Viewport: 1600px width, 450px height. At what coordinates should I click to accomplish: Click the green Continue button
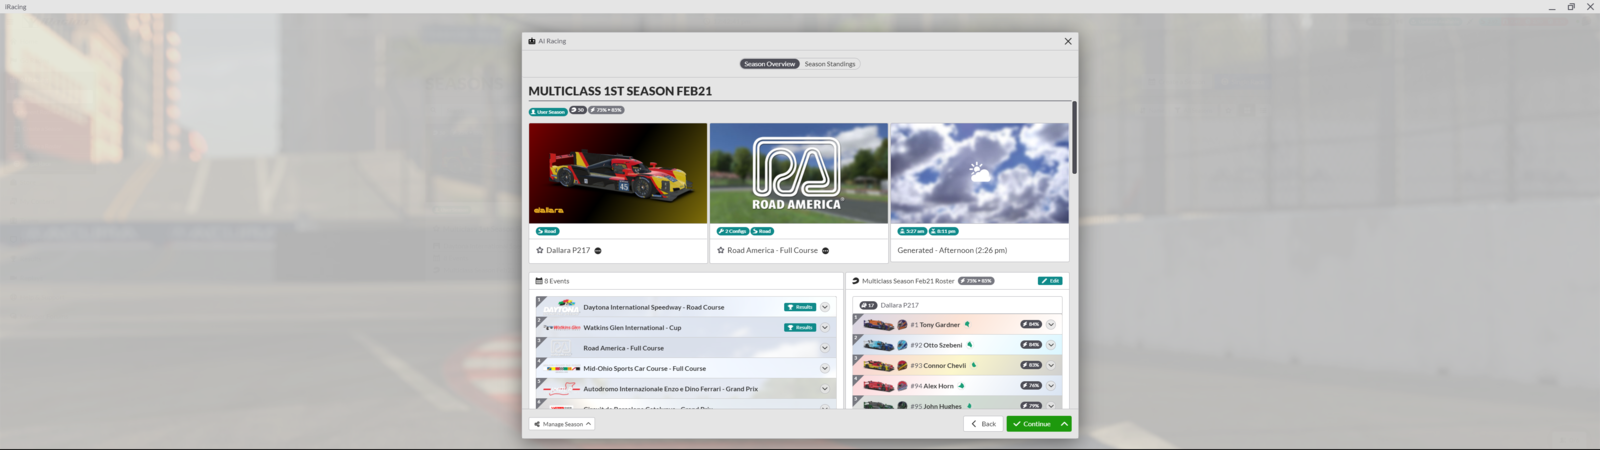pos(1032,424)
